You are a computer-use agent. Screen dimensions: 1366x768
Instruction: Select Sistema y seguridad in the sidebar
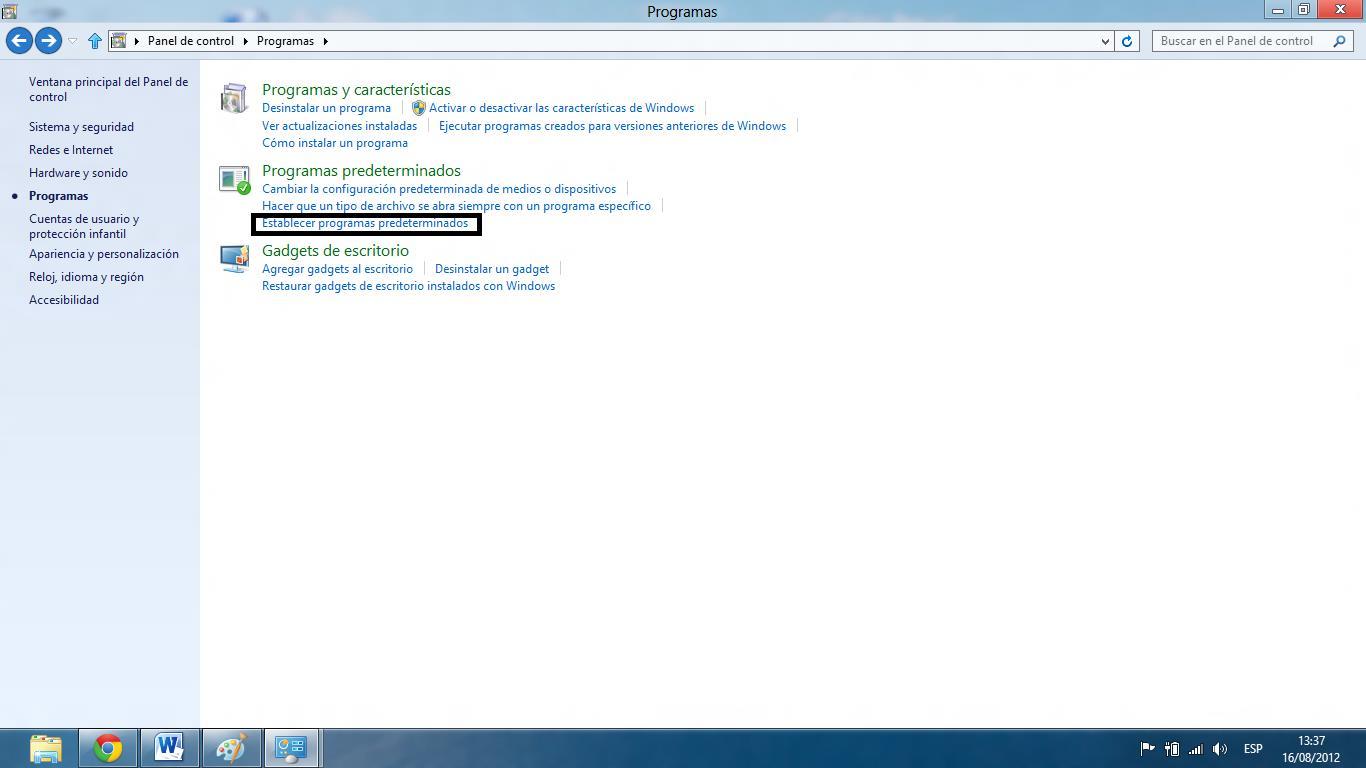(x=81, y=127)
